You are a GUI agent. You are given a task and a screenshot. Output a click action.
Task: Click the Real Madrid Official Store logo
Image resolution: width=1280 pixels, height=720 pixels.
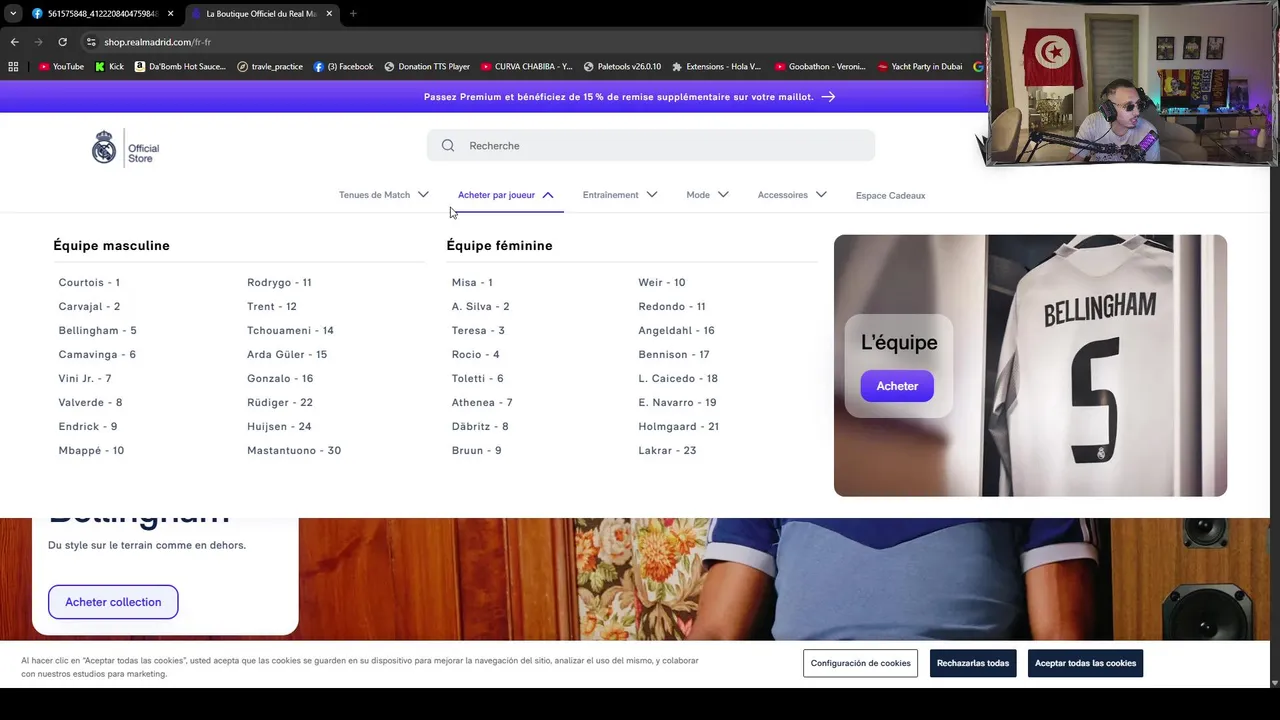(x=126, y=147)
